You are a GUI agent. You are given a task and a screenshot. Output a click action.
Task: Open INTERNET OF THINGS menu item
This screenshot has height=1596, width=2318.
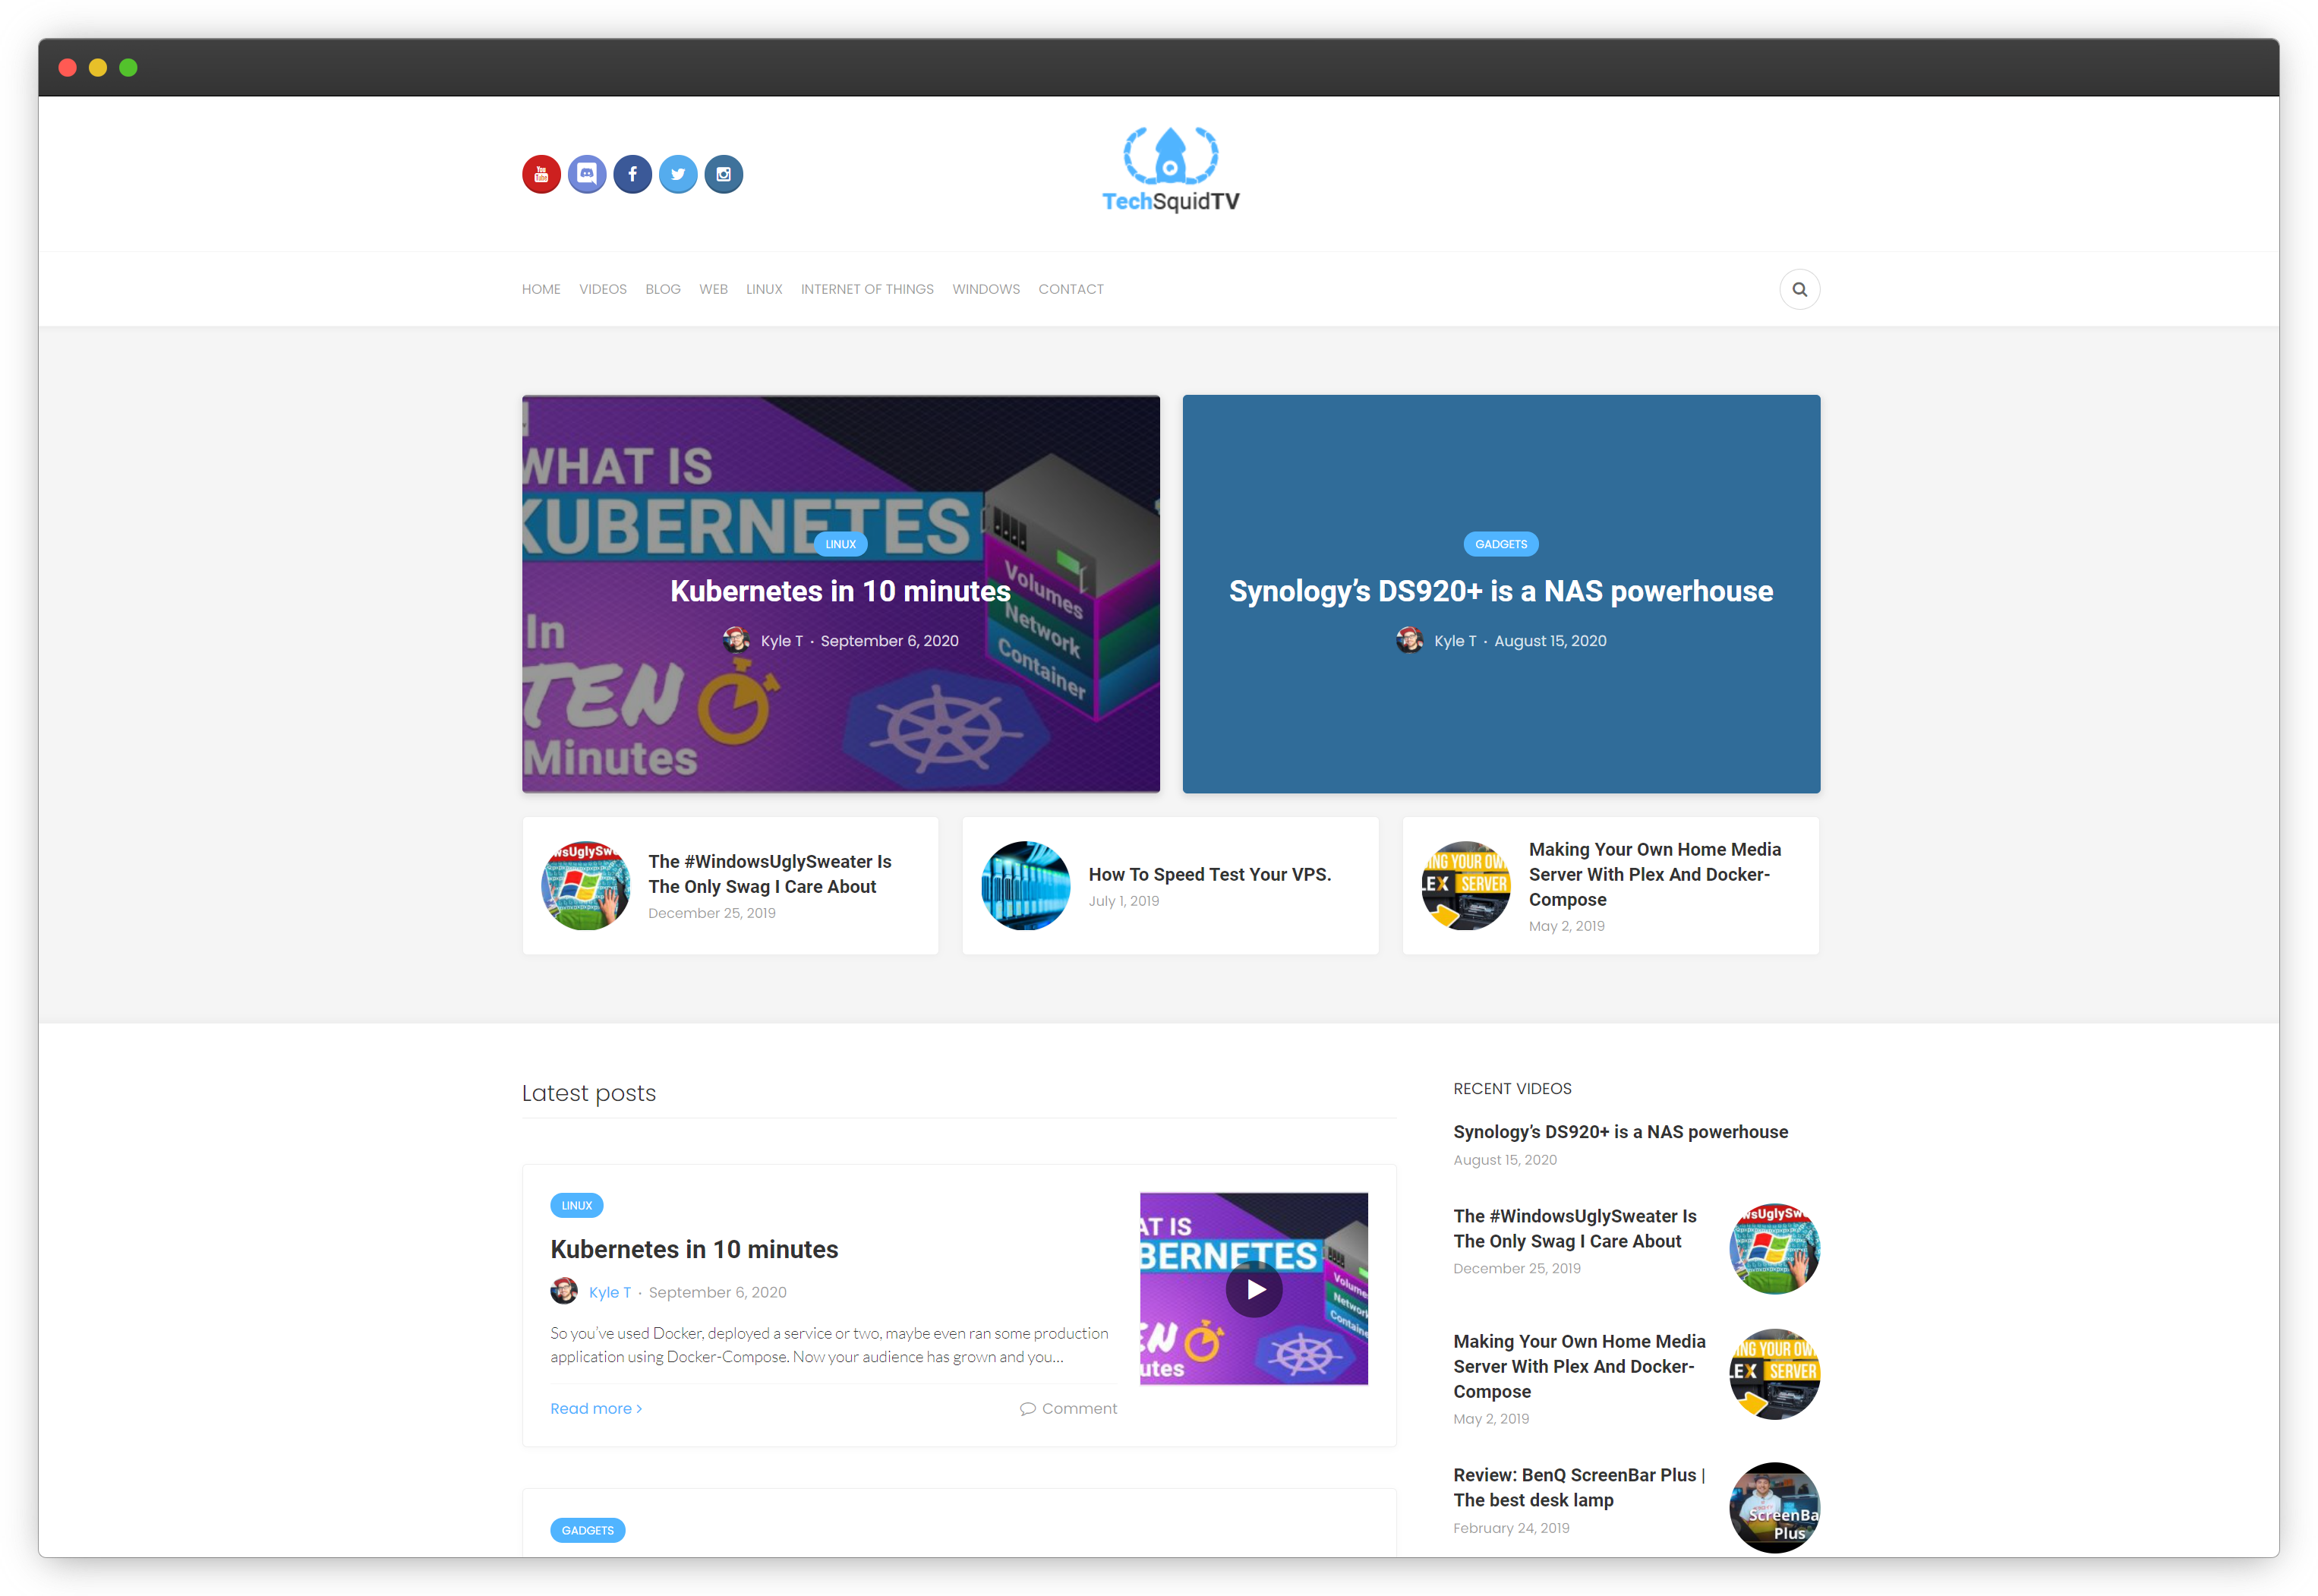(x=867, y=289)
